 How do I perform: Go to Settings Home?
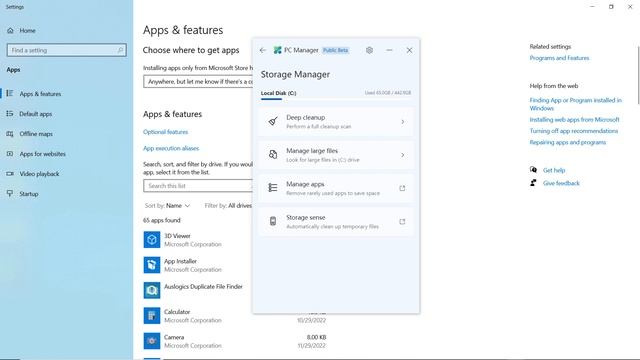click(27, 31)
